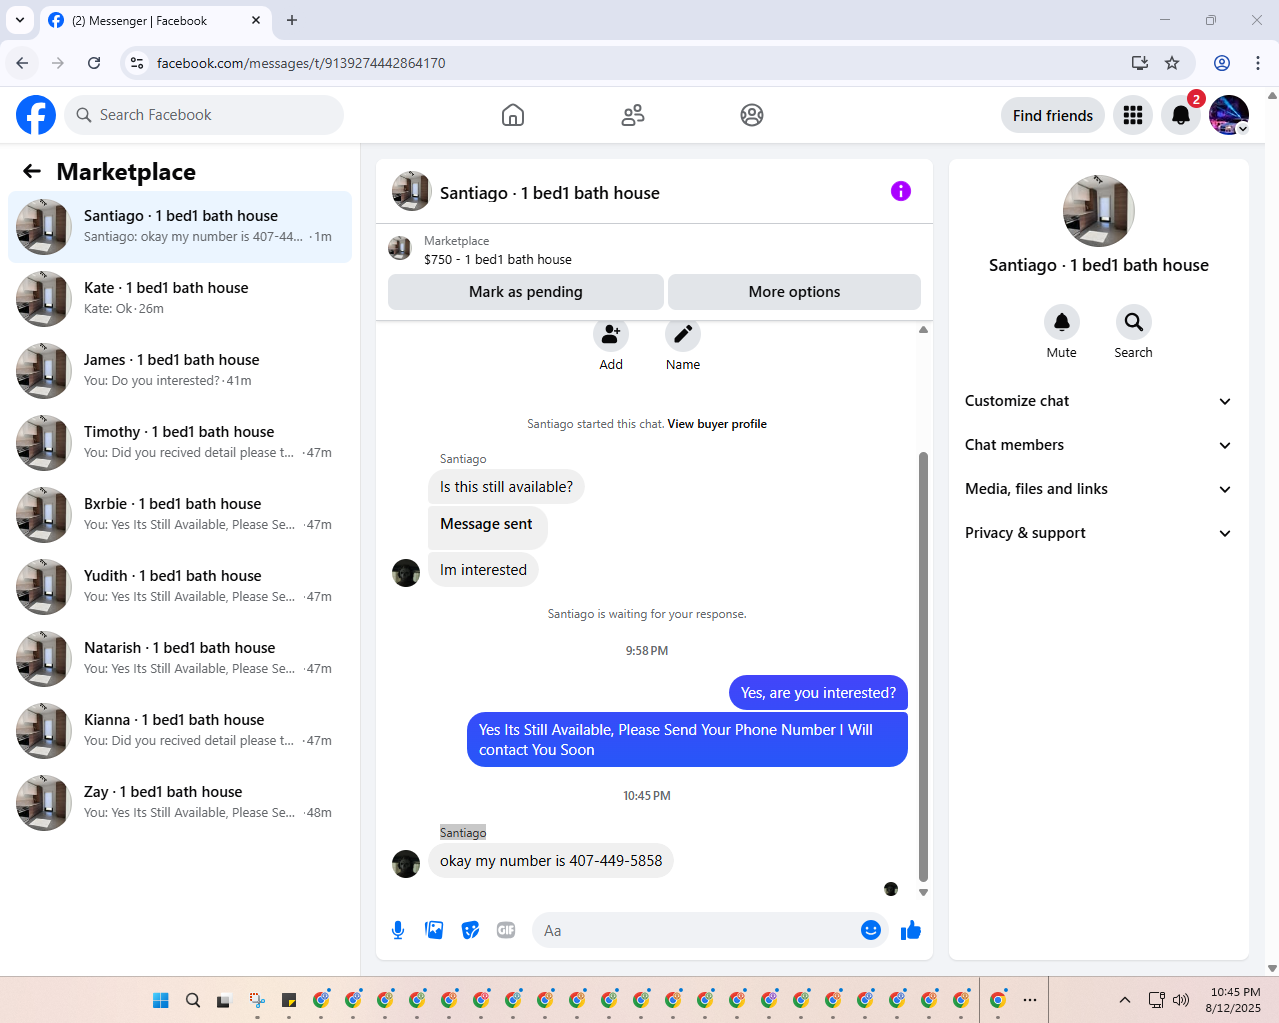Go back from Marketplace with the arrow

[32, 172]
